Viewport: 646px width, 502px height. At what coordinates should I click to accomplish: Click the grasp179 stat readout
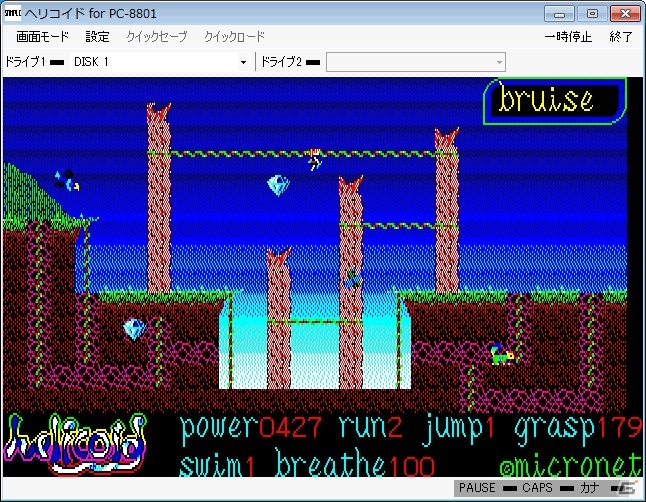click(x=578, y=429)
